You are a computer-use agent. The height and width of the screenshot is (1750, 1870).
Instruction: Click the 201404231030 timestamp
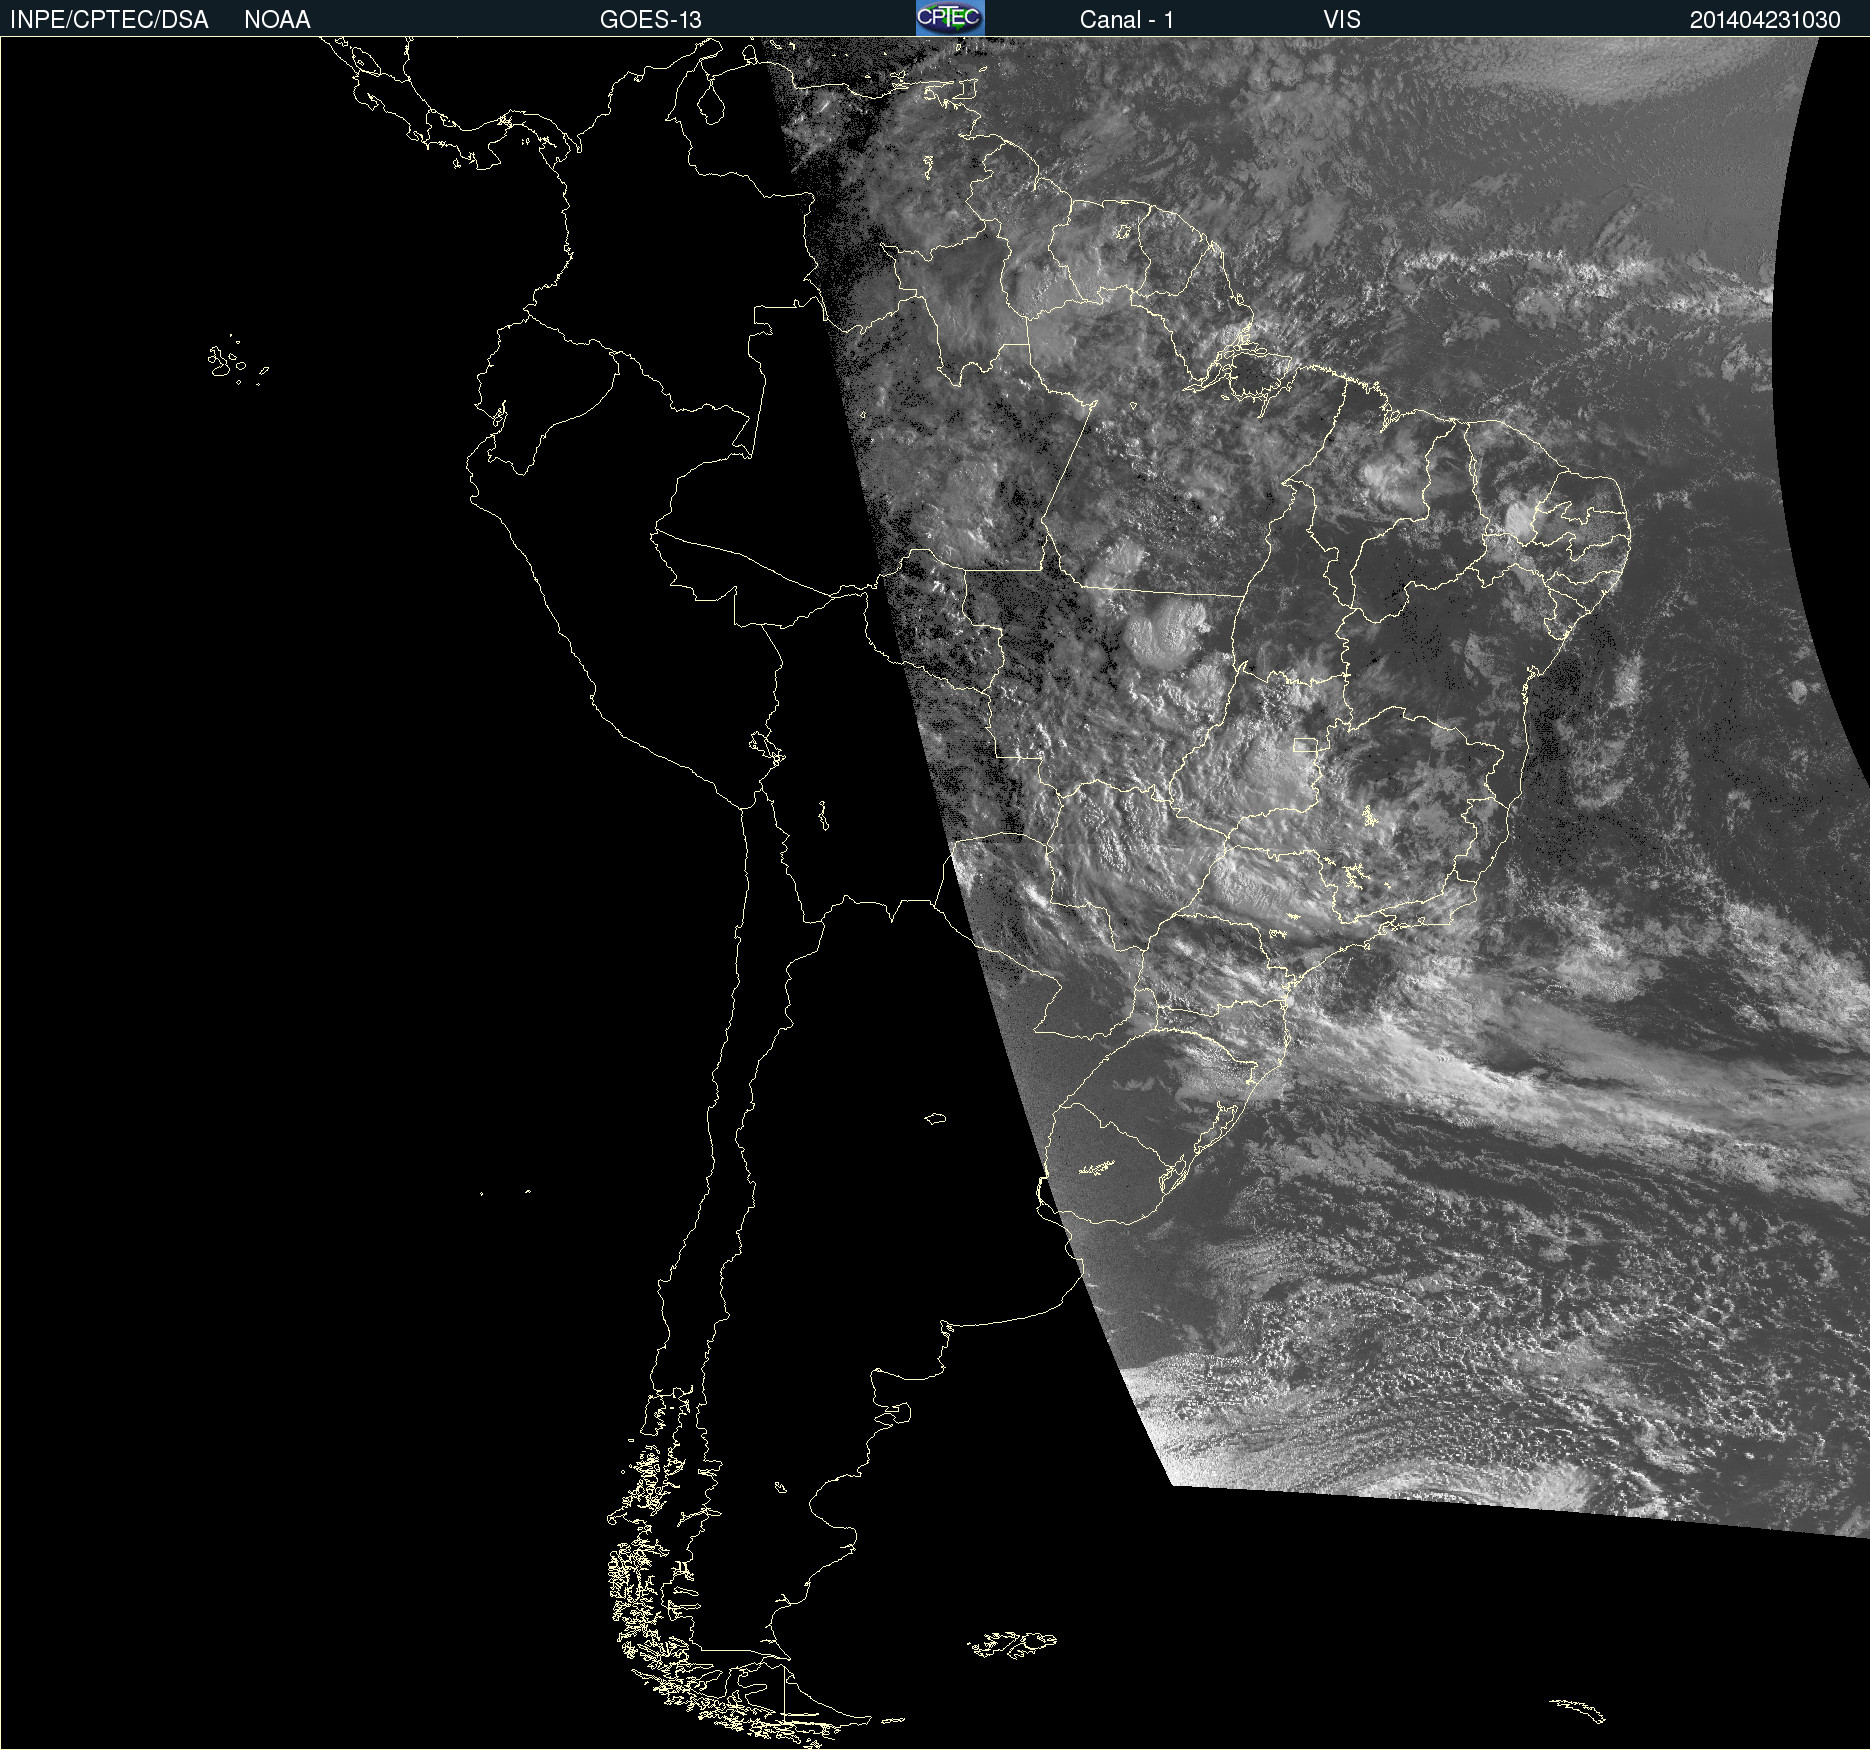(1765, 20)
